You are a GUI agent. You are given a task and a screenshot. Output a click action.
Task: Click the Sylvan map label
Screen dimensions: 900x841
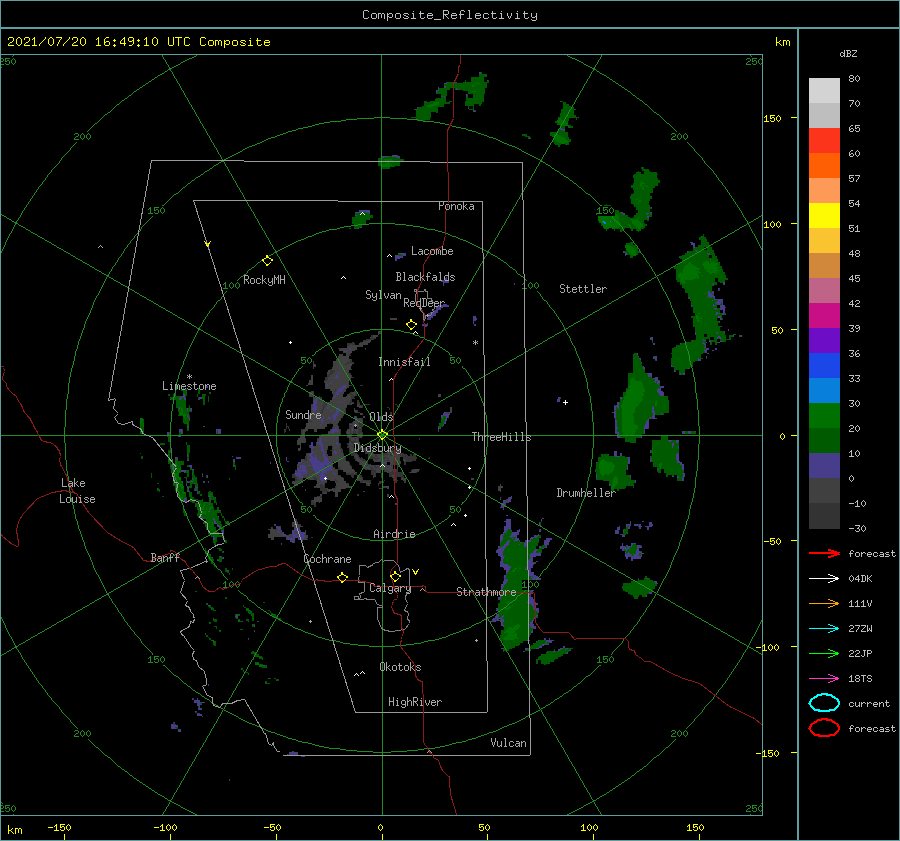click(383, 295)
